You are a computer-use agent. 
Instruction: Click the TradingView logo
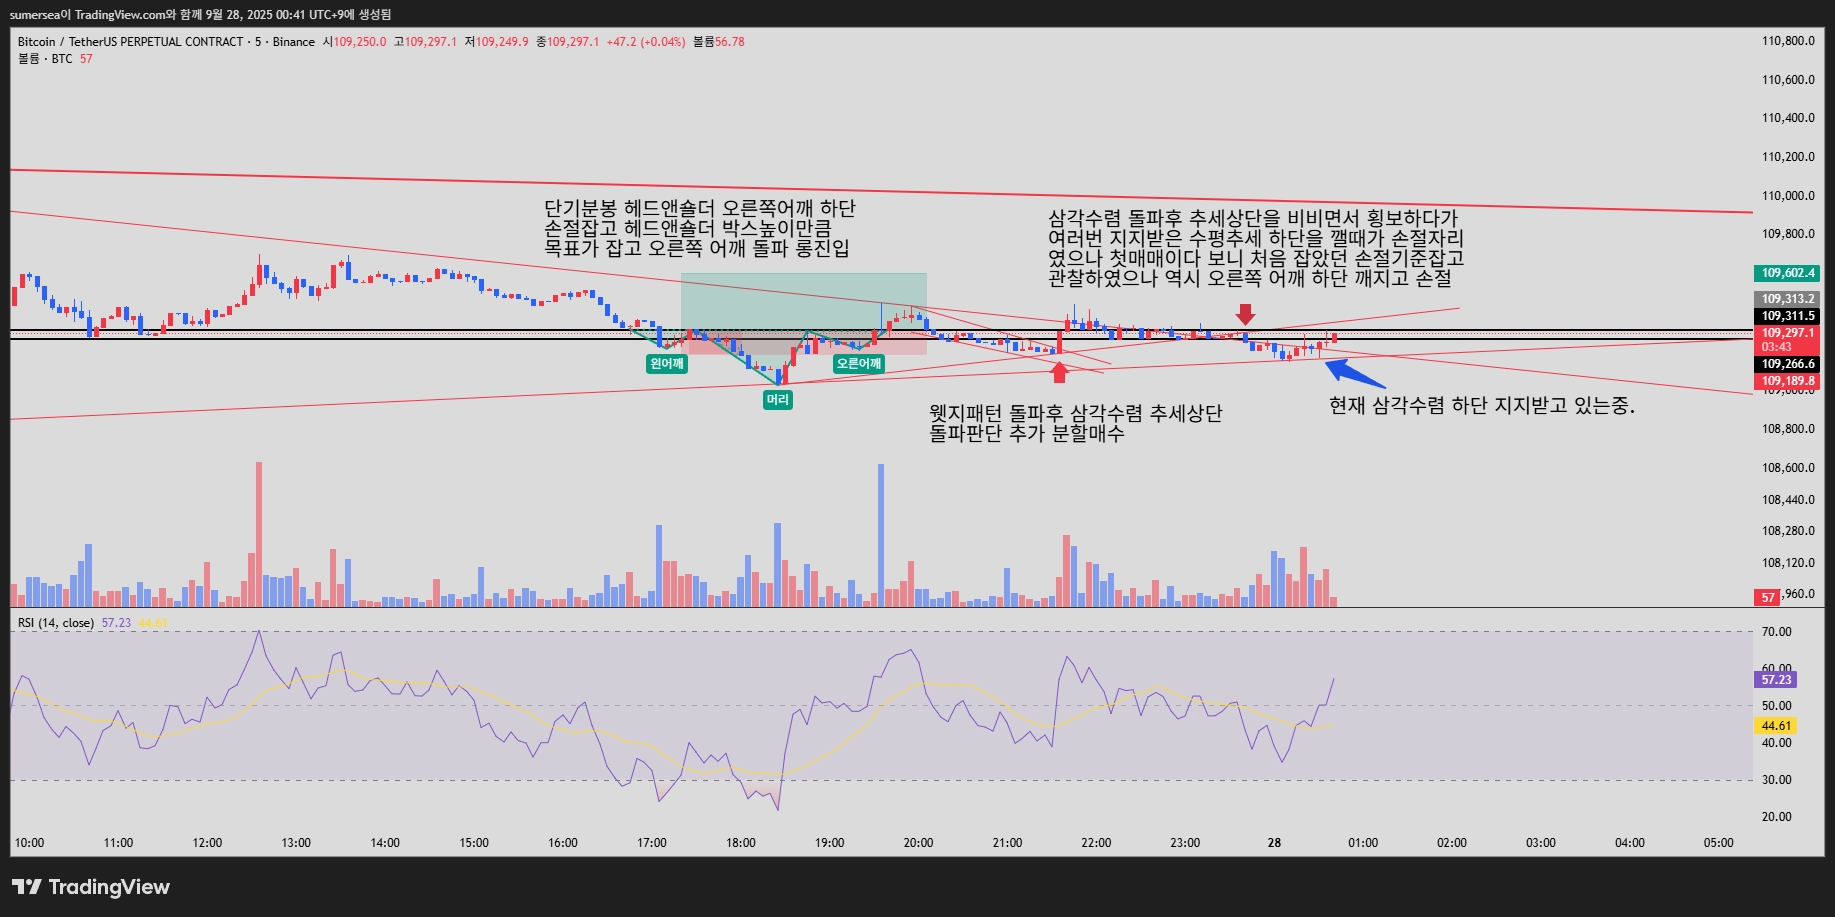[x=90, y=887]
